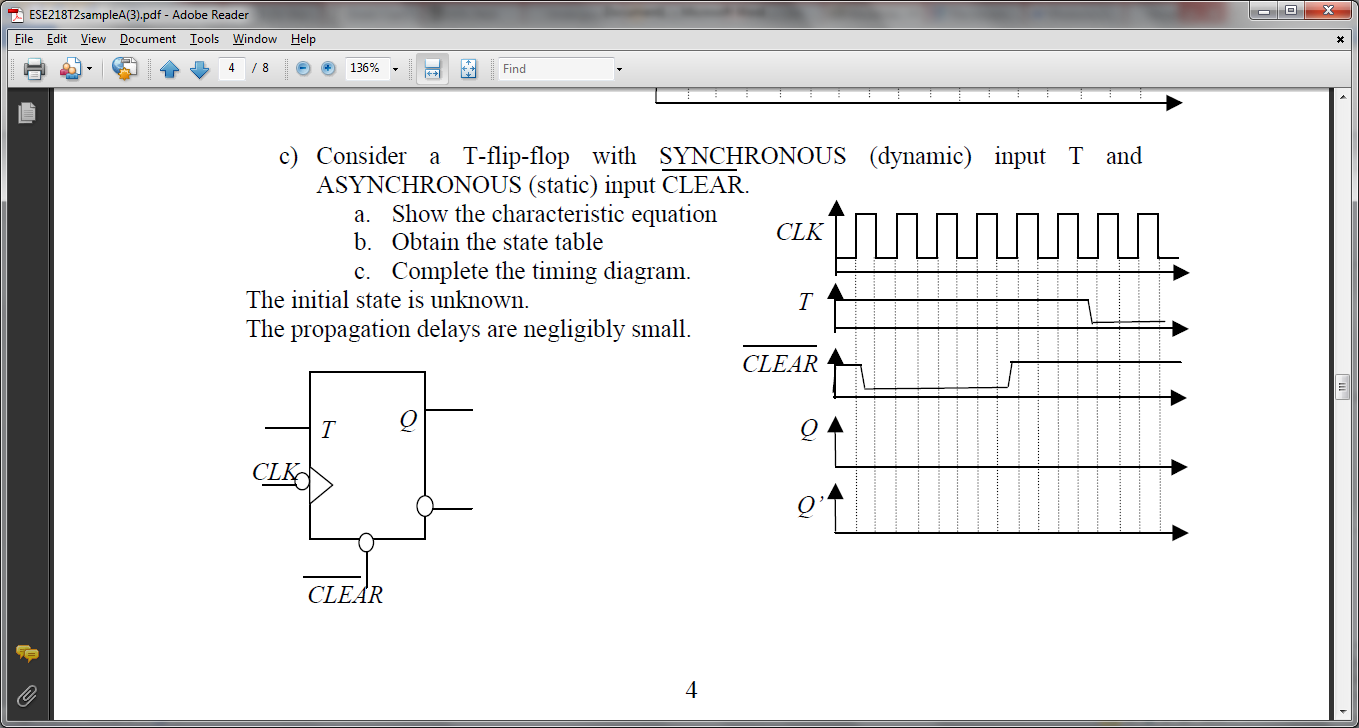Print the current document
This screenshot has height=728, width=1359.
tap(35, 68)
